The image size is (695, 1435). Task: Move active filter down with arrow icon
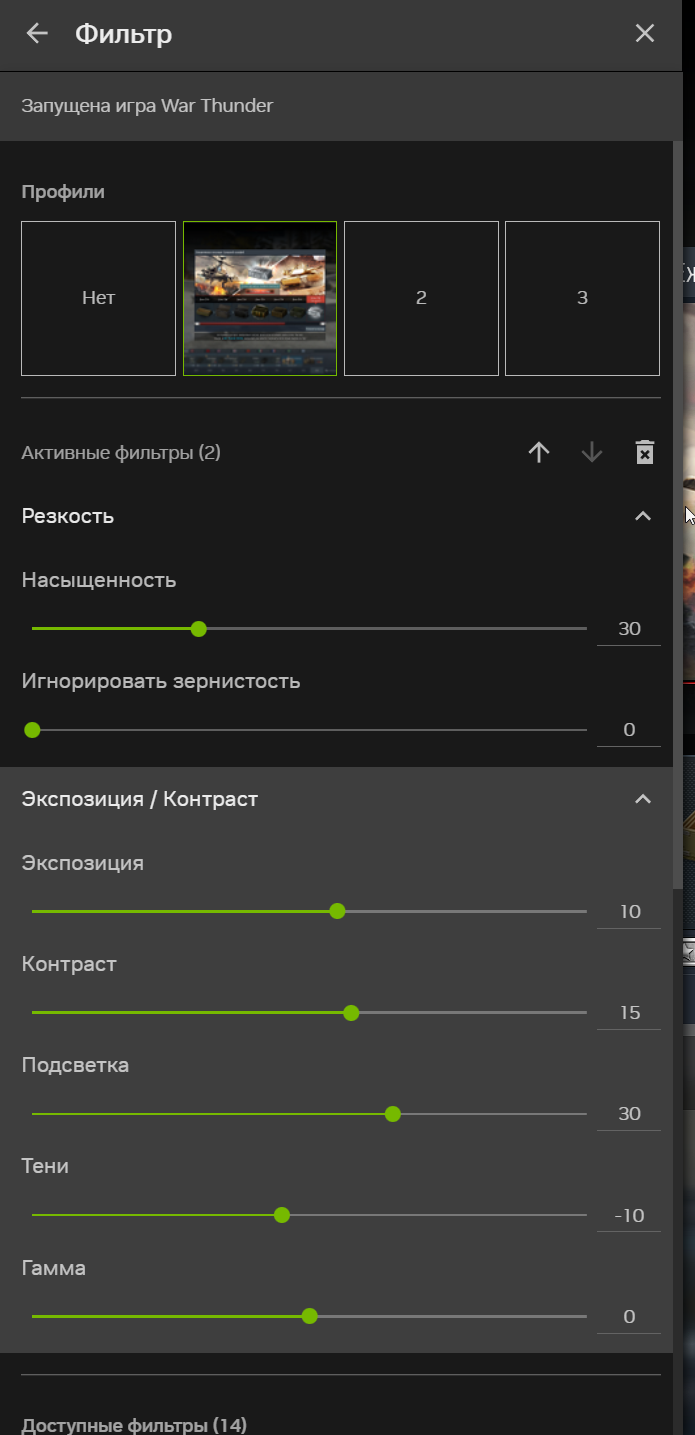point(592,453)
